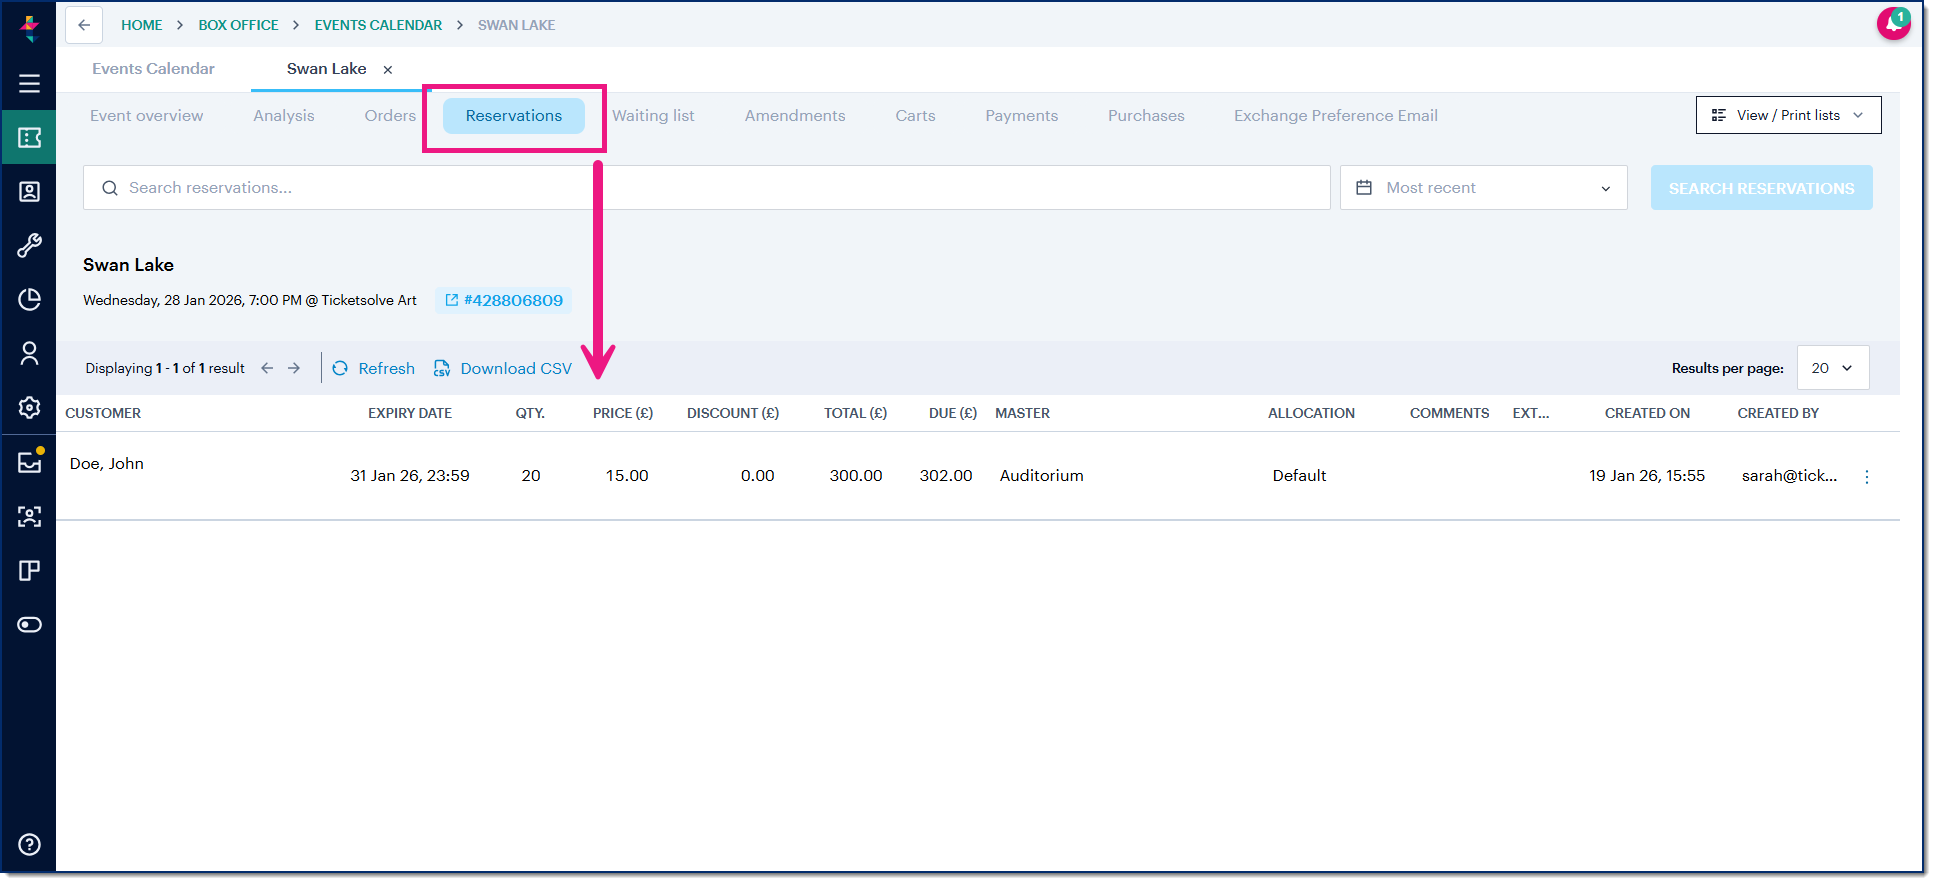Switch to Events Calendar tab
Image resolution: width=1934 pixels, height=883 pixels.
click(153, 69)
